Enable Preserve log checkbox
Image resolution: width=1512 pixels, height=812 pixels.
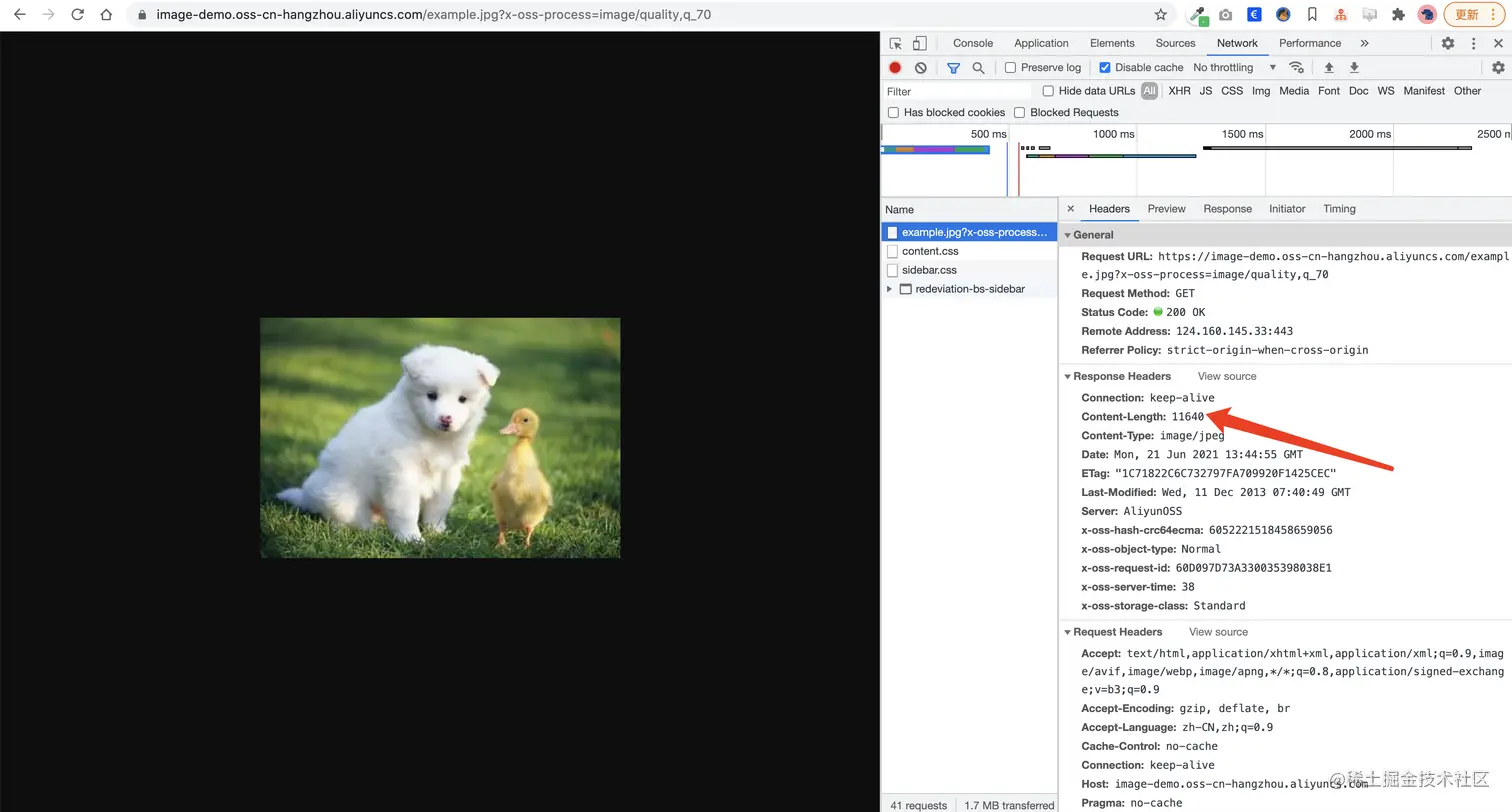tap(1010, 68)
